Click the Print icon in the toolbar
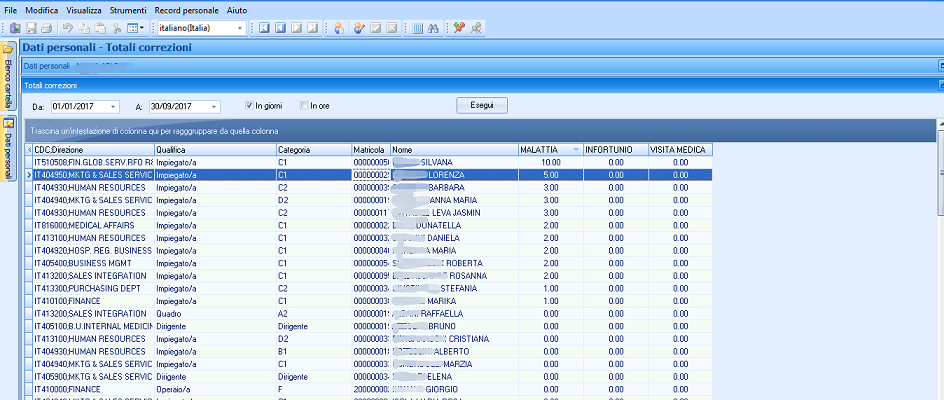Screen dimensions: 944x400 click(46, 28)
